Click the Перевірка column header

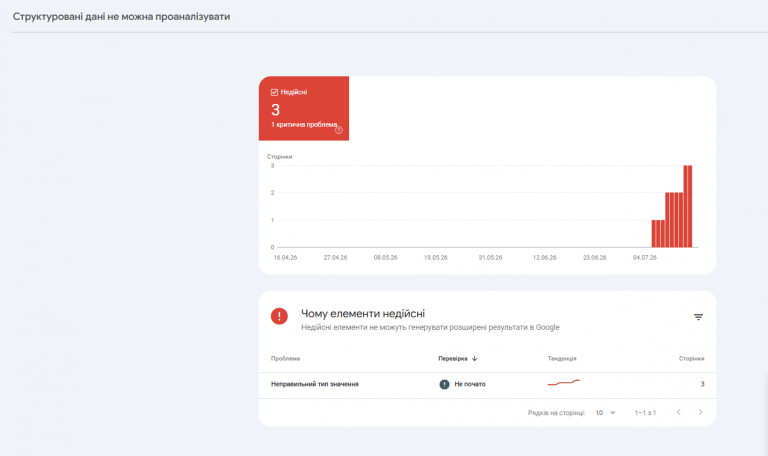point(453,359)
